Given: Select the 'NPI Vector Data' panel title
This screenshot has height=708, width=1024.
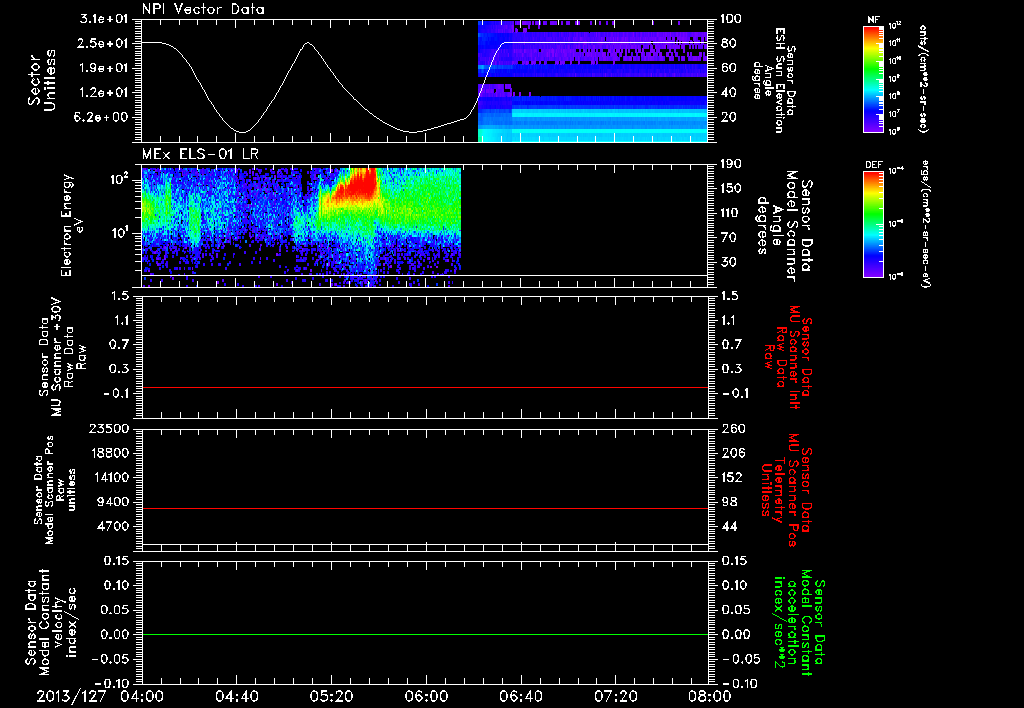Looking at the screenshot, I should (x=203, y=9).
